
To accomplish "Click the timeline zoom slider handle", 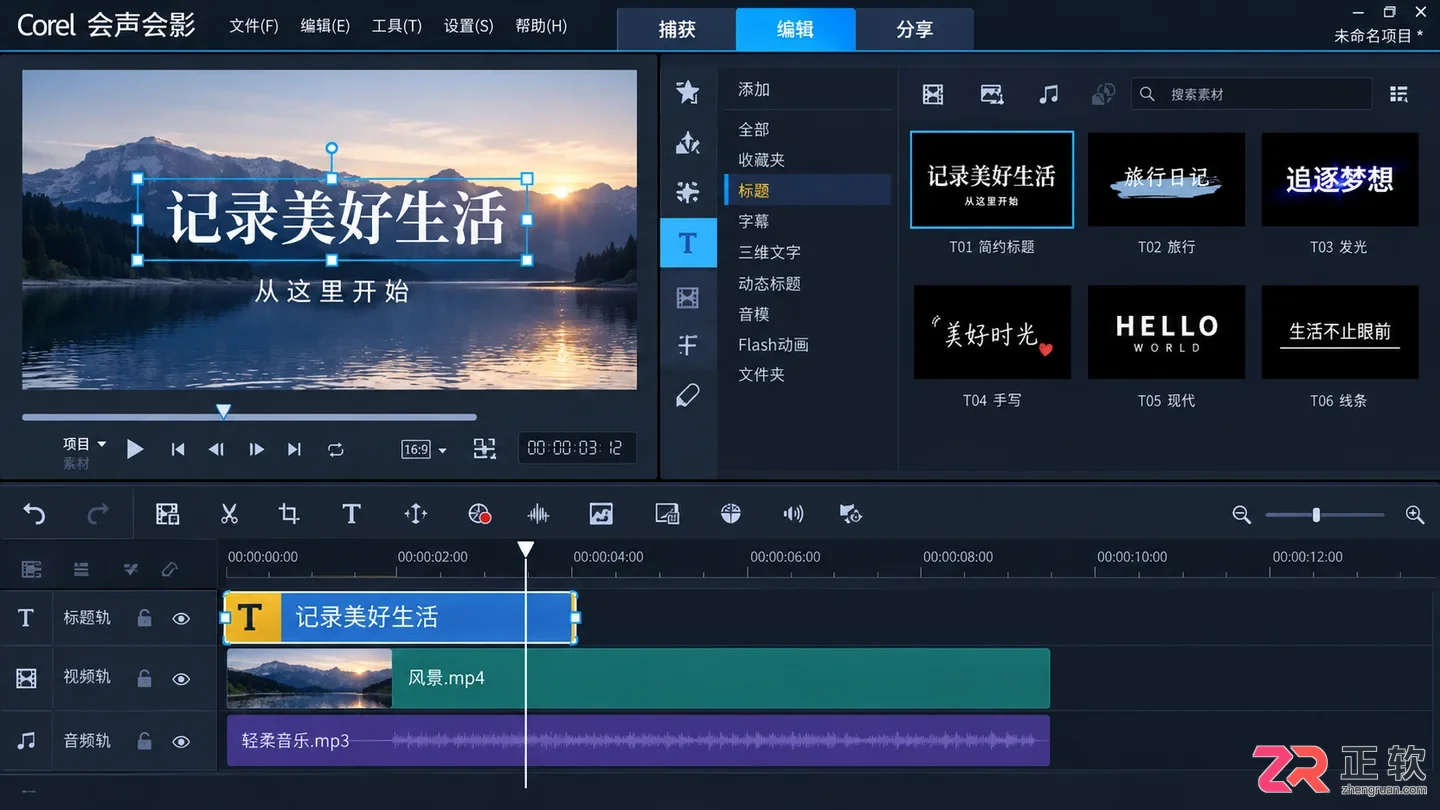I will tap(1316, 515).
